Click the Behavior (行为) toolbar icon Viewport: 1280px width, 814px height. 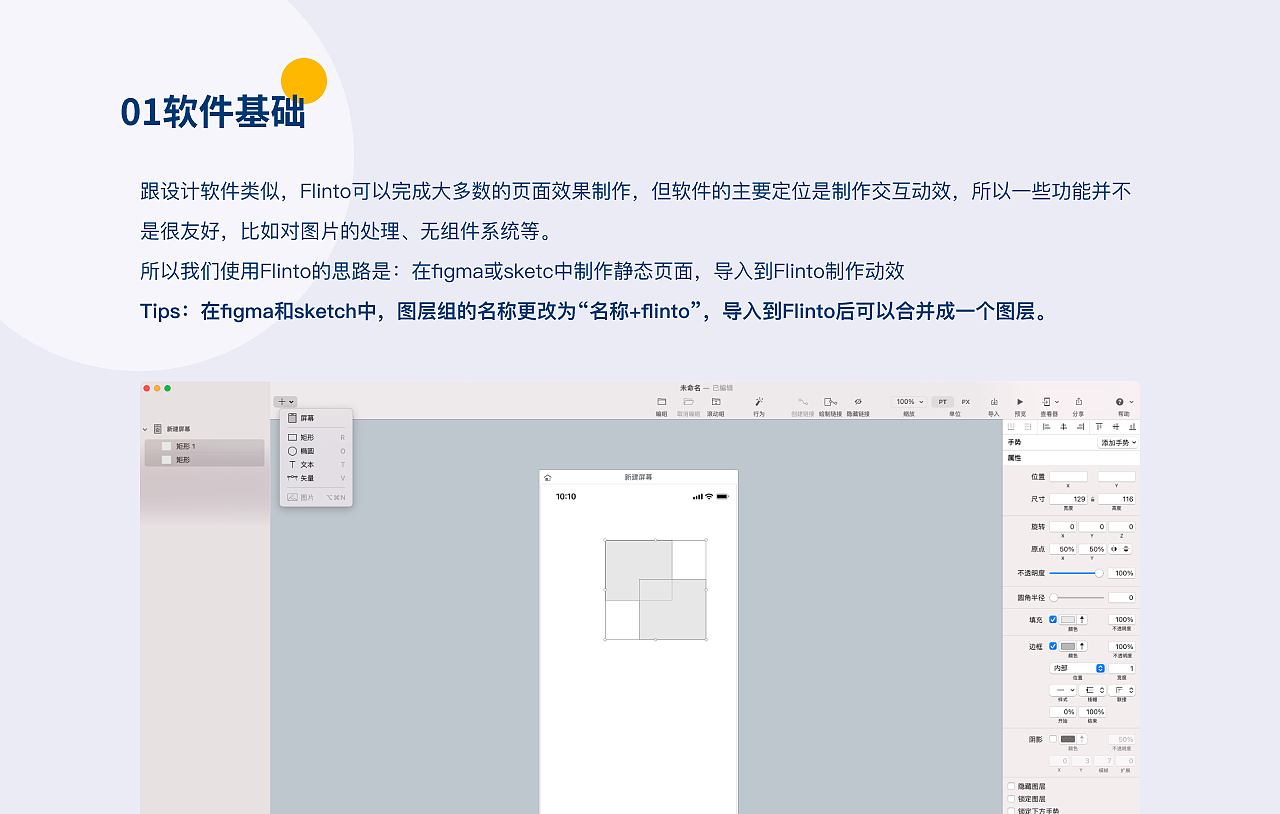tap(759, 400)
